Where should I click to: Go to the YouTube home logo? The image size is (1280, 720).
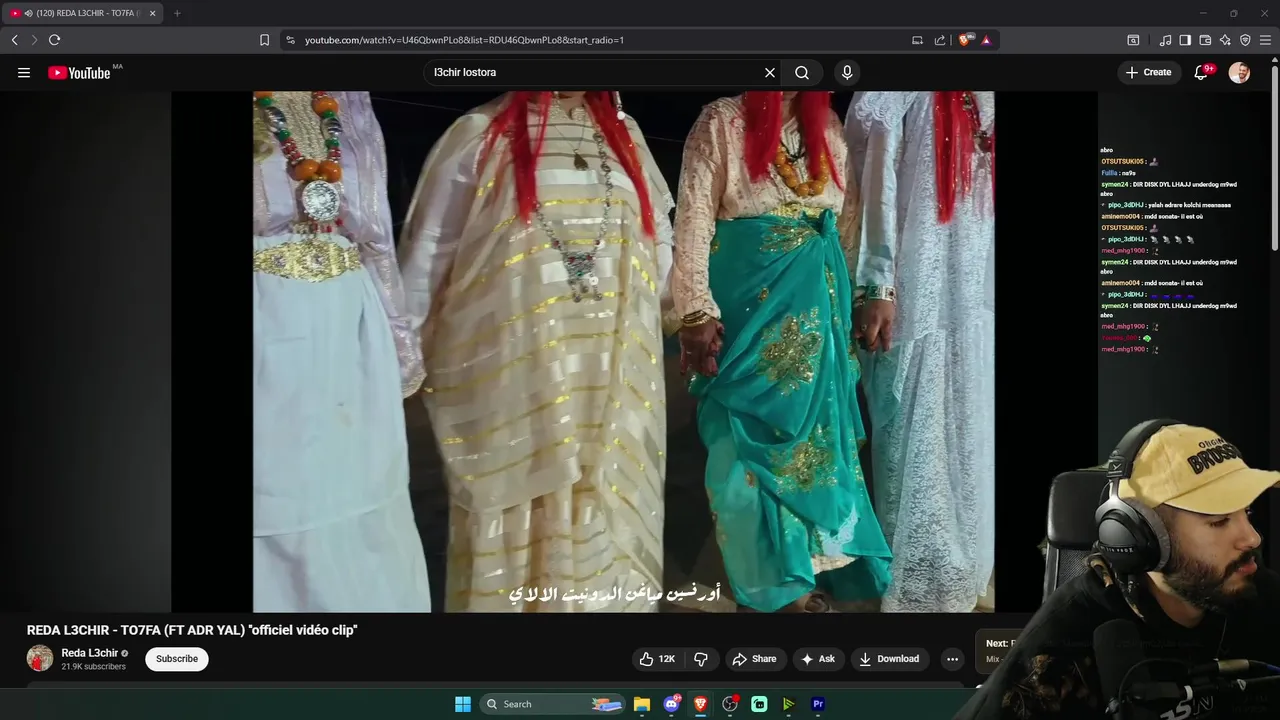coord(79,72)
